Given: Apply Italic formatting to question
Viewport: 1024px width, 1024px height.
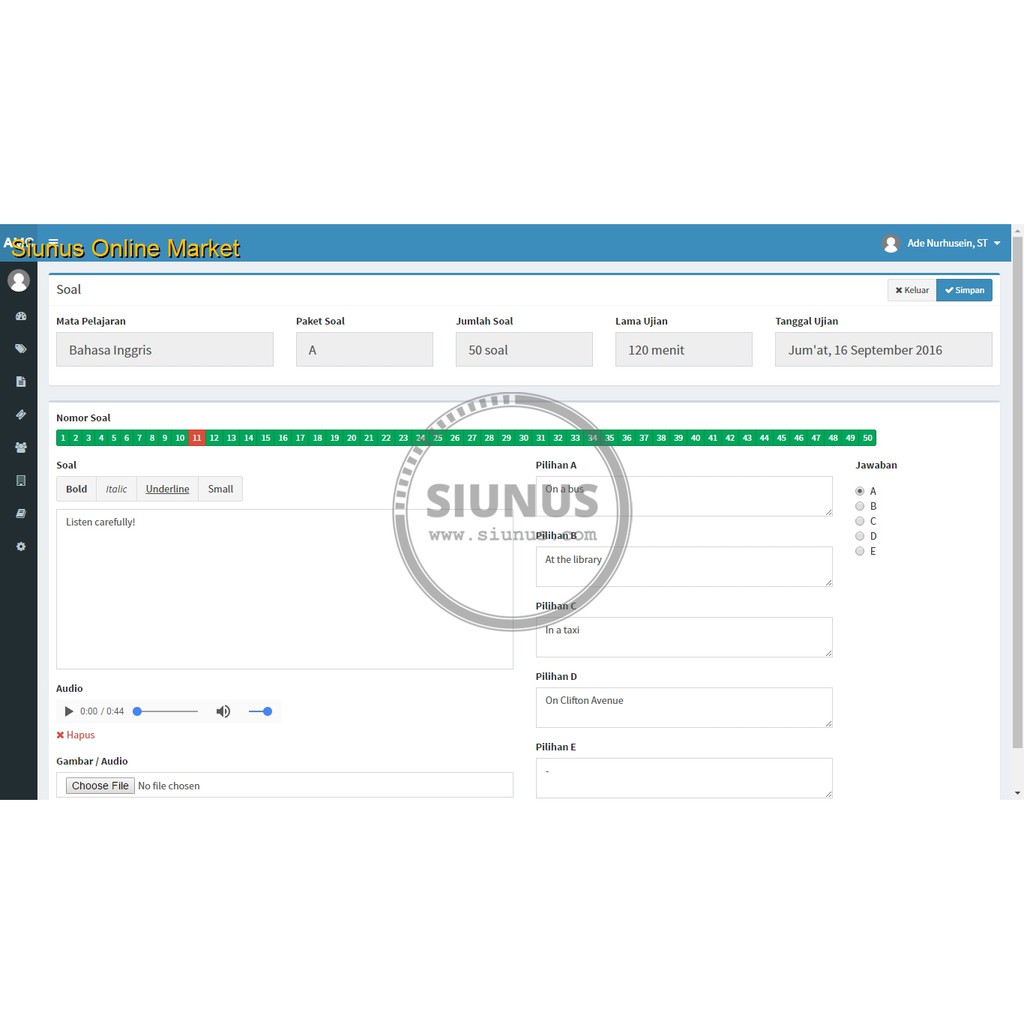Looking at the screenshot, I should tap(116, 489).
